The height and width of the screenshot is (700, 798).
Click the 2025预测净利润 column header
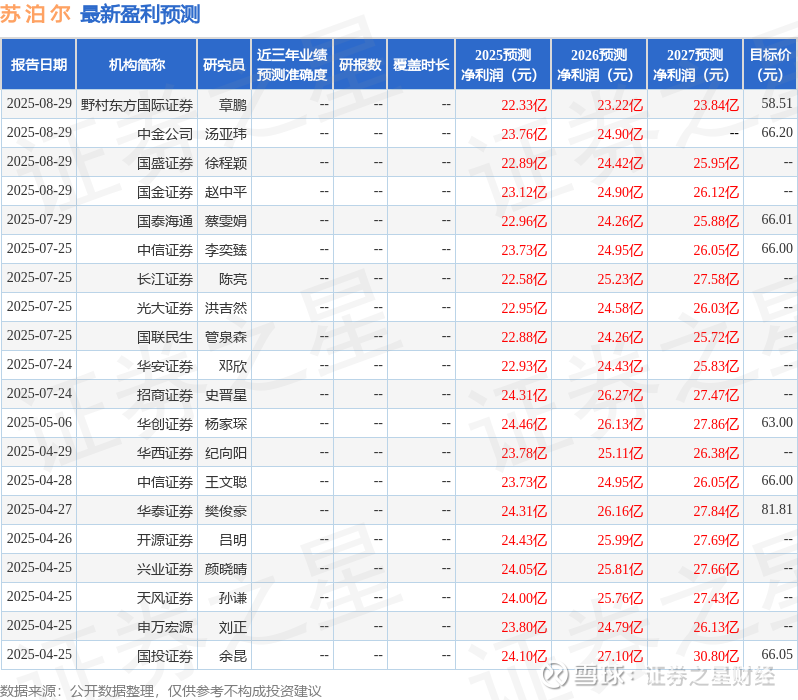pyautogui.click(x=503, y=65)
